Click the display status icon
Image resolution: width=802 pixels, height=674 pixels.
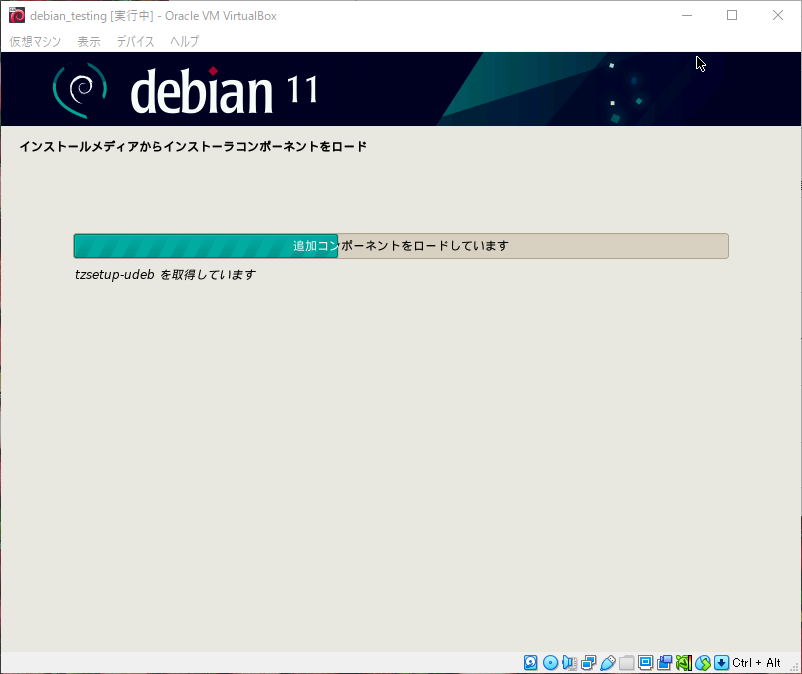tap(645, 663)
